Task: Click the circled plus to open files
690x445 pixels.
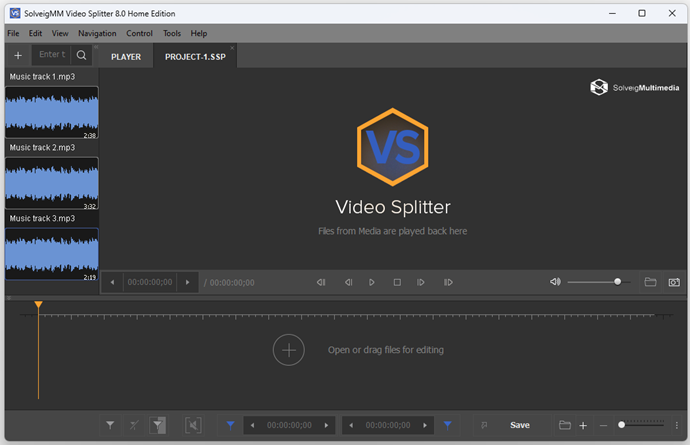Action: click(x=289, y=350)
